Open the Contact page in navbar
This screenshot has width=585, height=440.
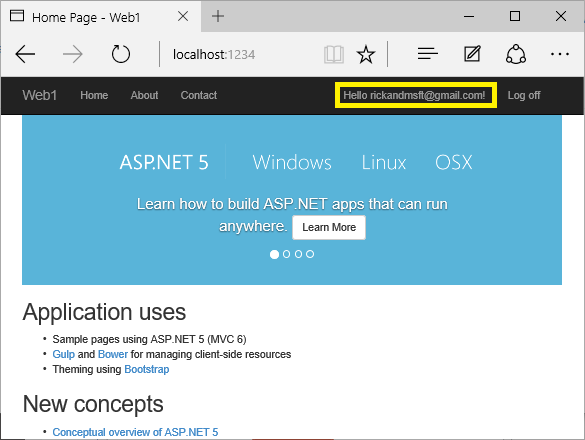(199, 96)
